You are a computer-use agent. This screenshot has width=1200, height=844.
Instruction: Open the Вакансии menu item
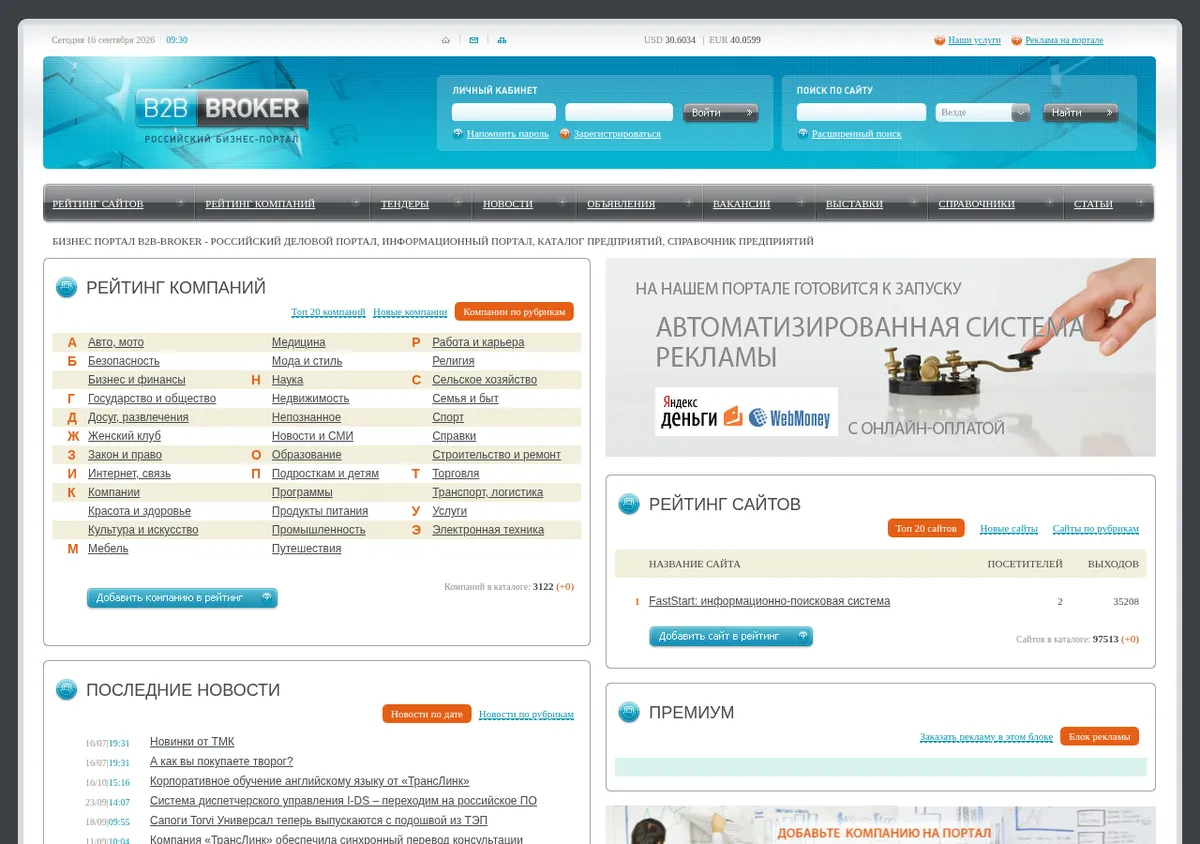[741, 204]
